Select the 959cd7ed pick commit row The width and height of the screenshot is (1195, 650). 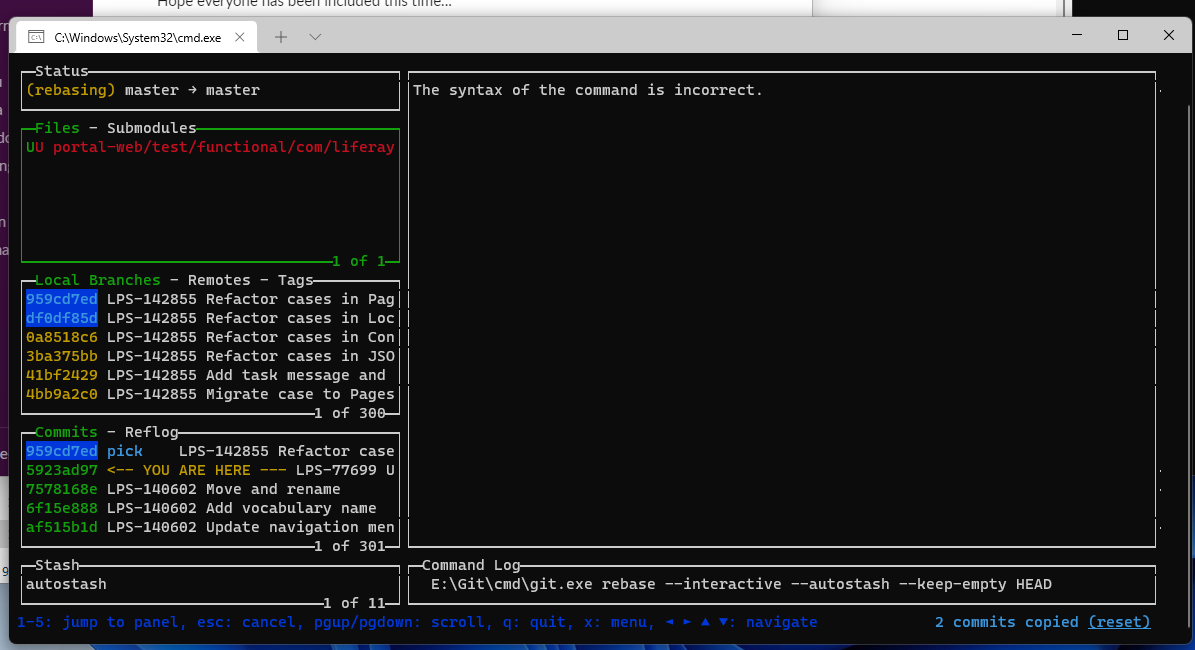[210, 451]
